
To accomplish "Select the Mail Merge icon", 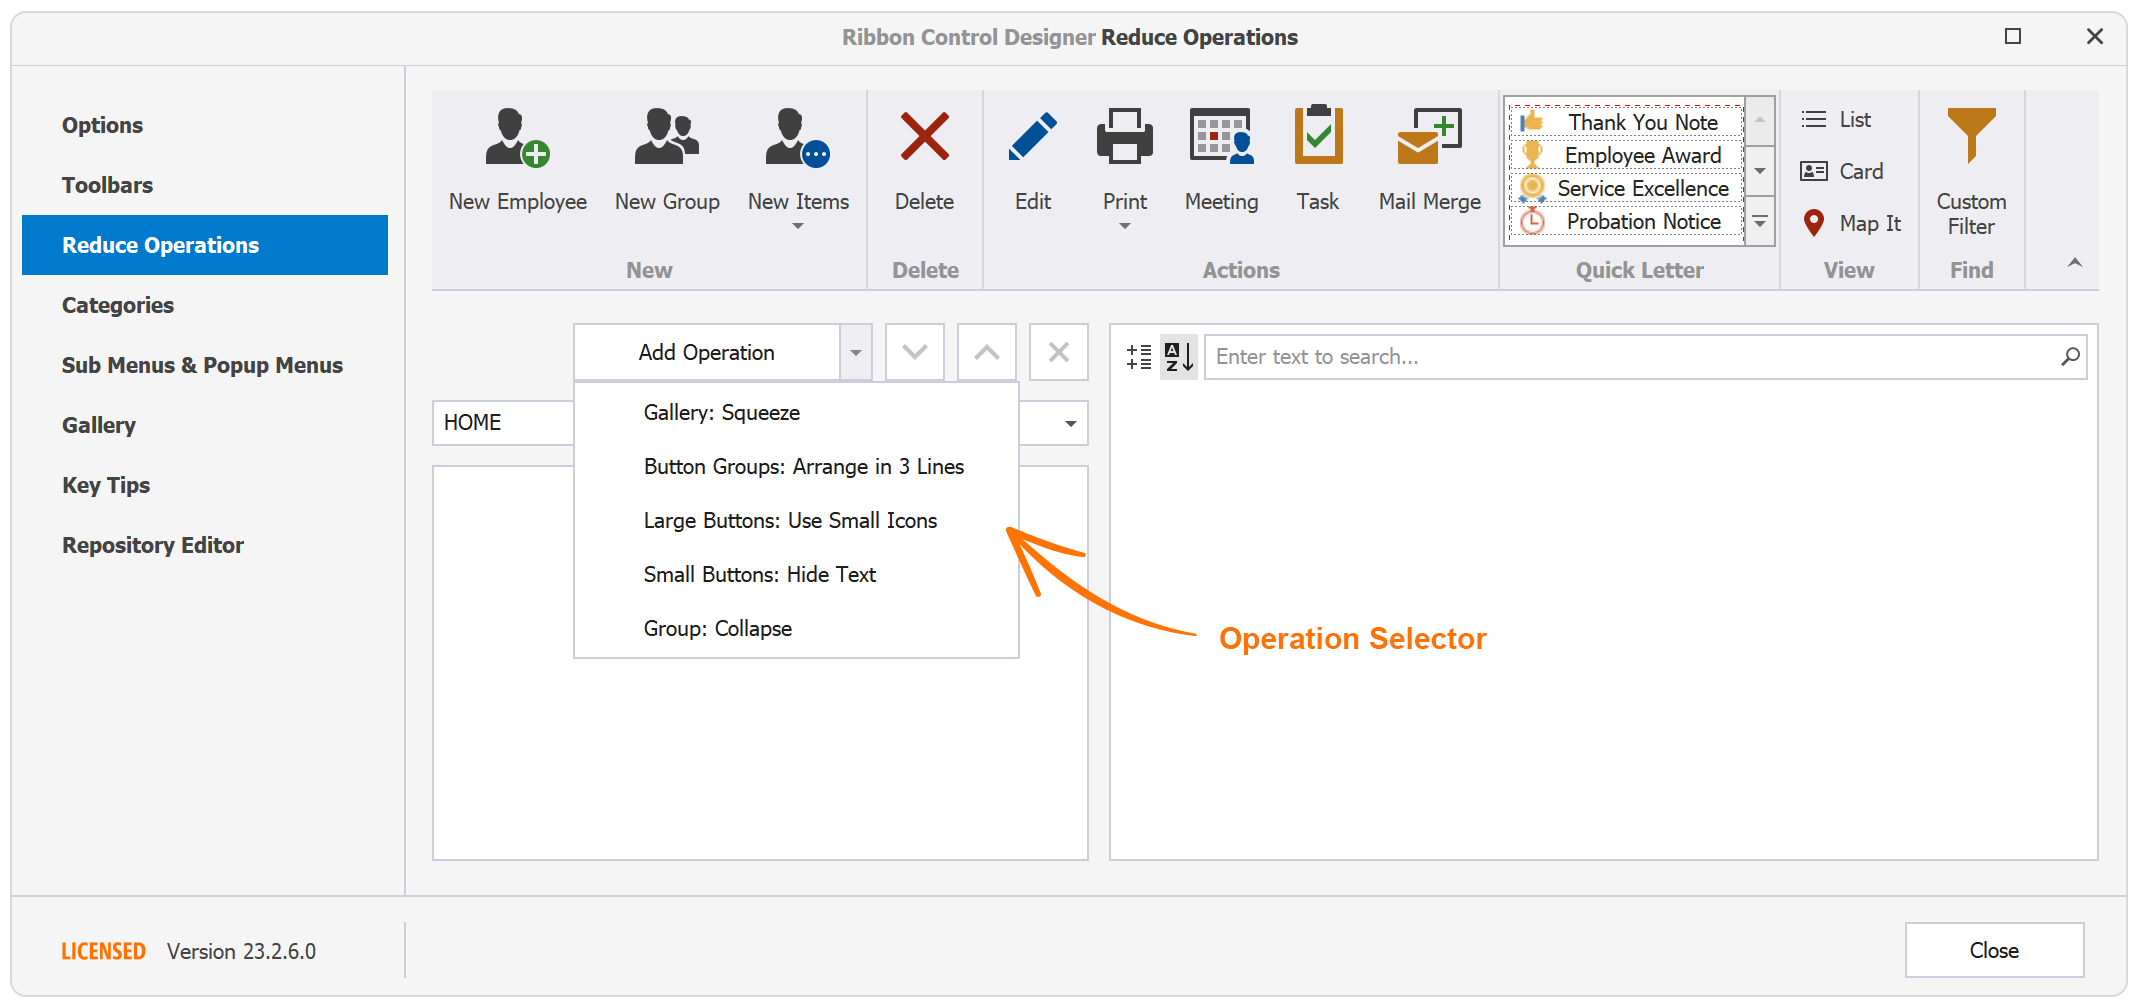I will pos(1427,135).
